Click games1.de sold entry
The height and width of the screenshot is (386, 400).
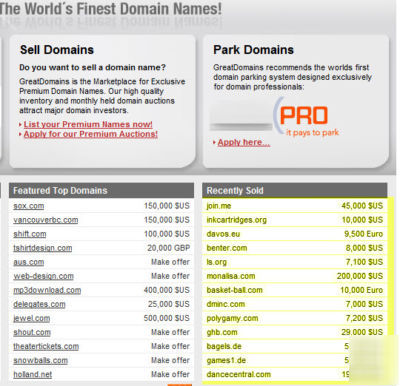(226, 360)
